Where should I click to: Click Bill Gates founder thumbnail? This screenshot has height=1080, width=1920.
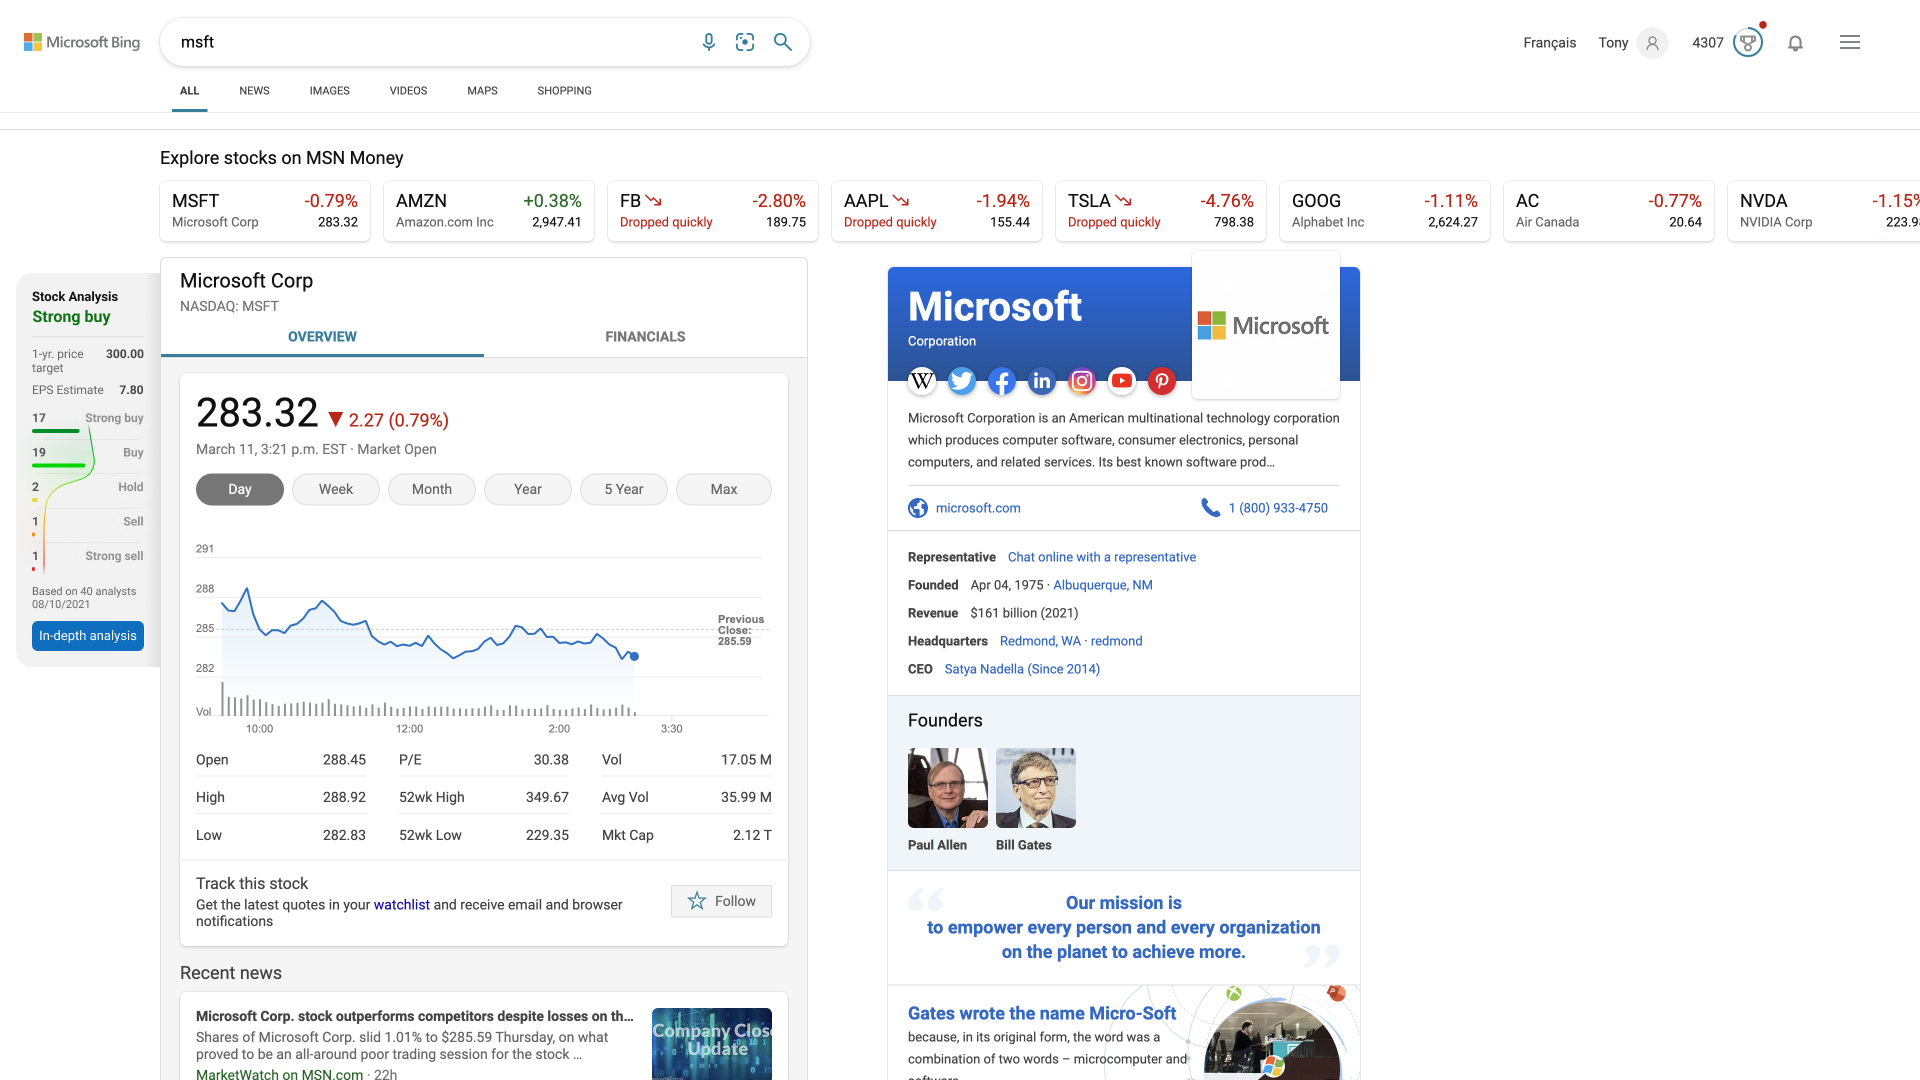point(1035,788)
